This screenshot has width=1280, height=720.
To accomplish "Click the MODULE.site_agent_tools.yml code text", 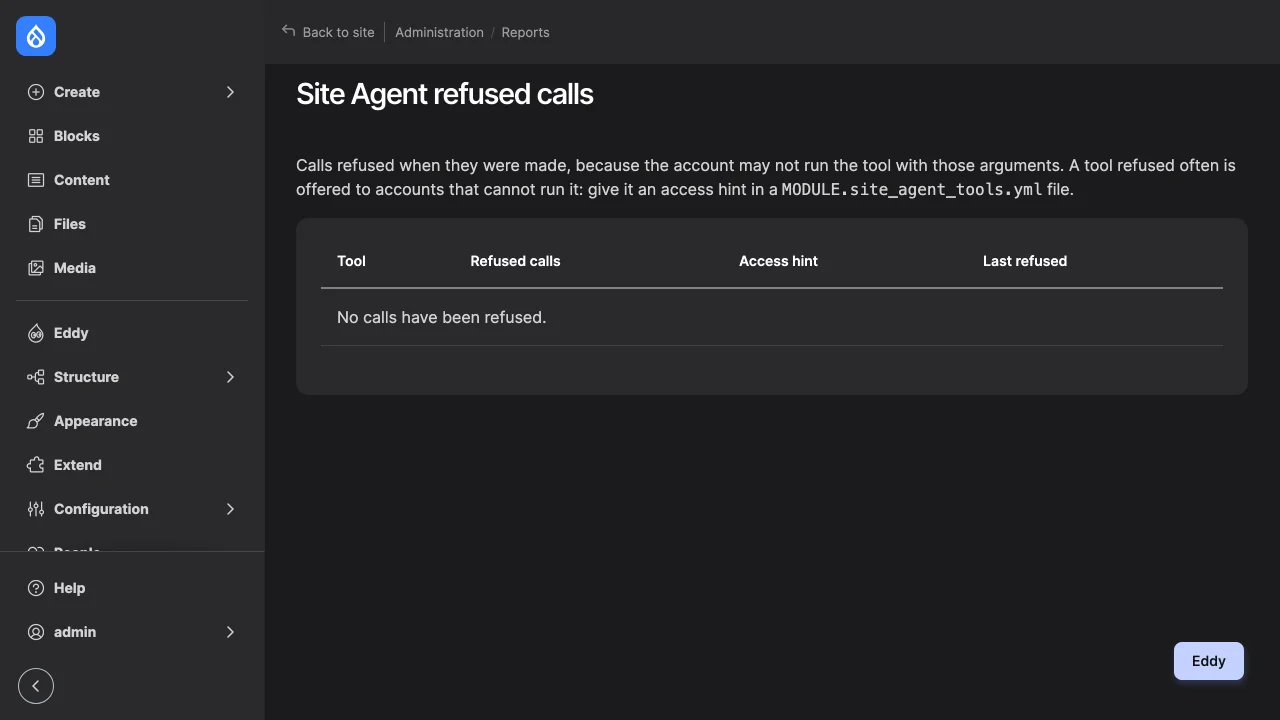I will 912,190.
